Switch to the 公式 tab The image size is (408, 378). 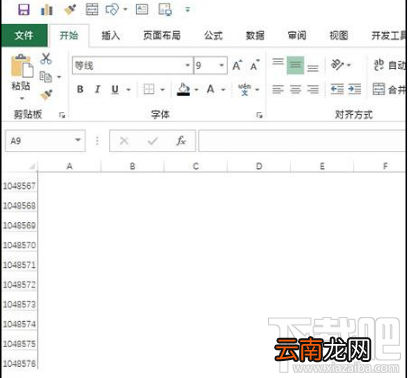click(213, 35)
